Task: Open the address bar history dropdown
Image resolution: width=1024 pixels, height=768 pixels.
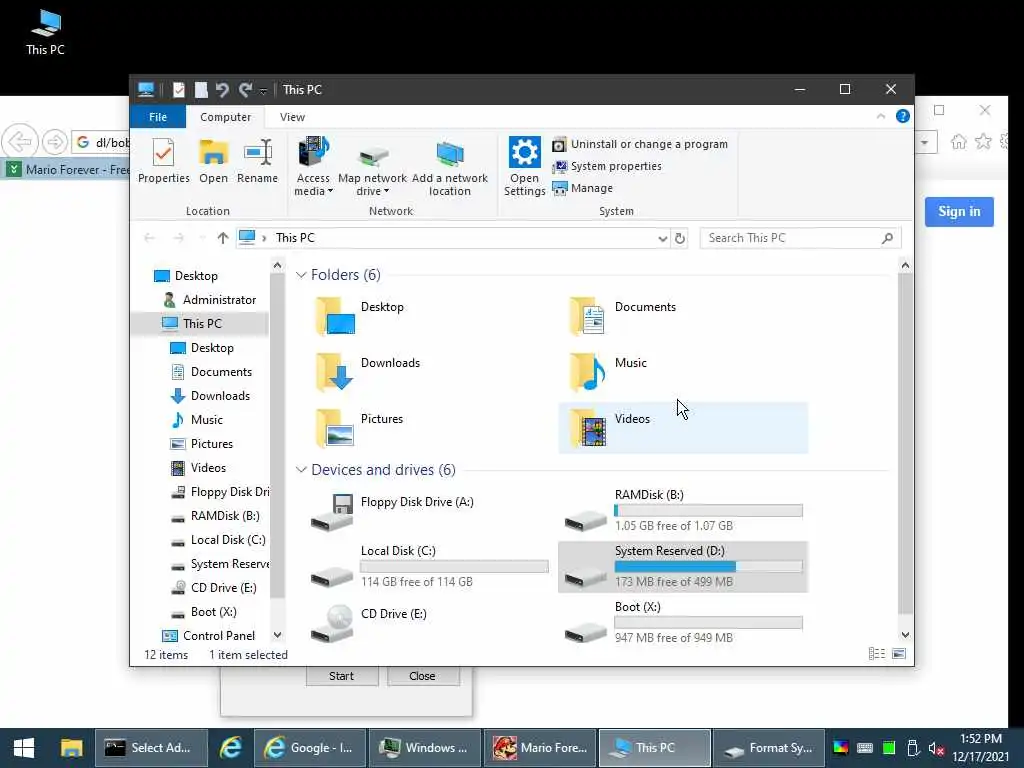Action: coord(662,238)
